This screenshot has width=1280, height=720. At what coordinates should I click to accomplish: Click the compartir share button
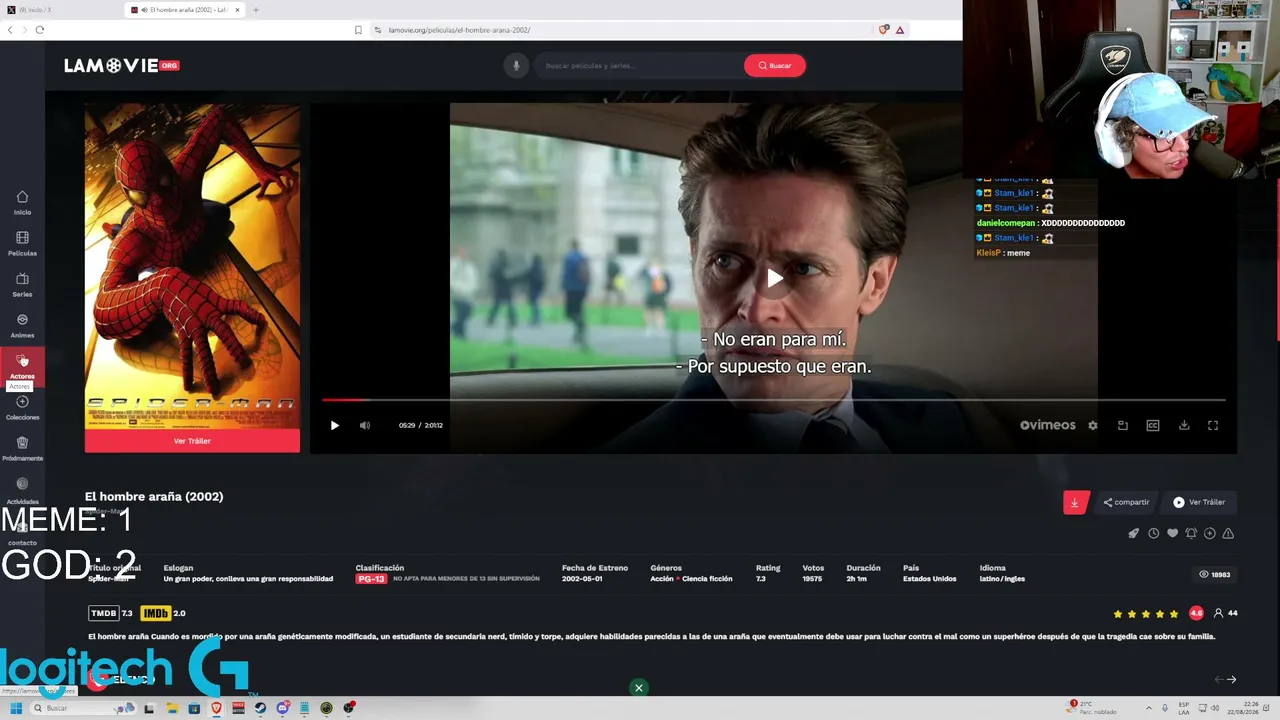(x=1126, y=502)
